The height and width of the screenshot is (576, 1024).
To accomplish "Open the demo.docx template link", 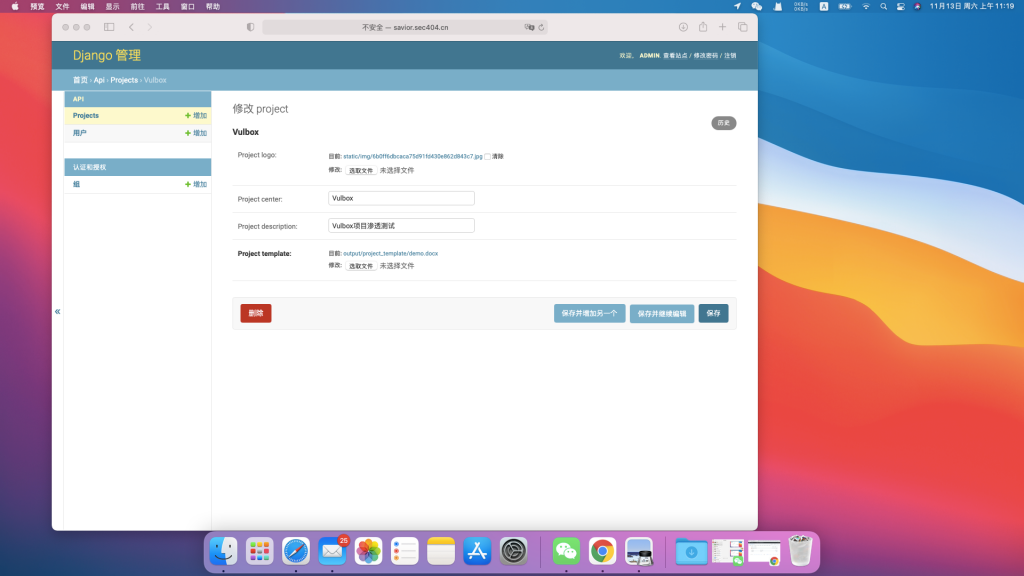I will tap(391, 253).
